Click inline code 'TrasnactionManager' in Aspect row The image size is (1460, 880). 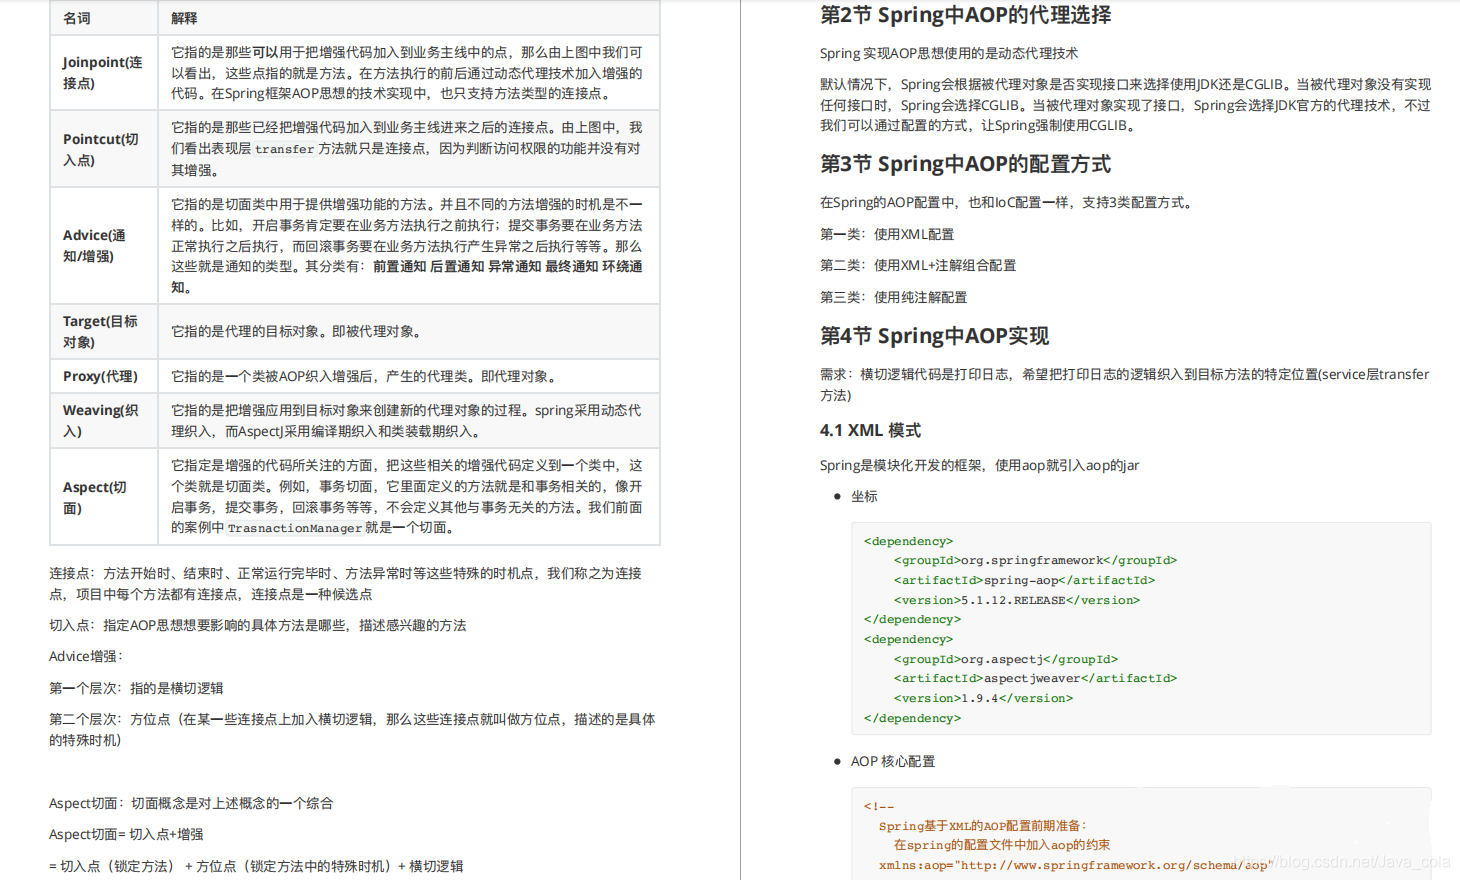click(295, 528)
